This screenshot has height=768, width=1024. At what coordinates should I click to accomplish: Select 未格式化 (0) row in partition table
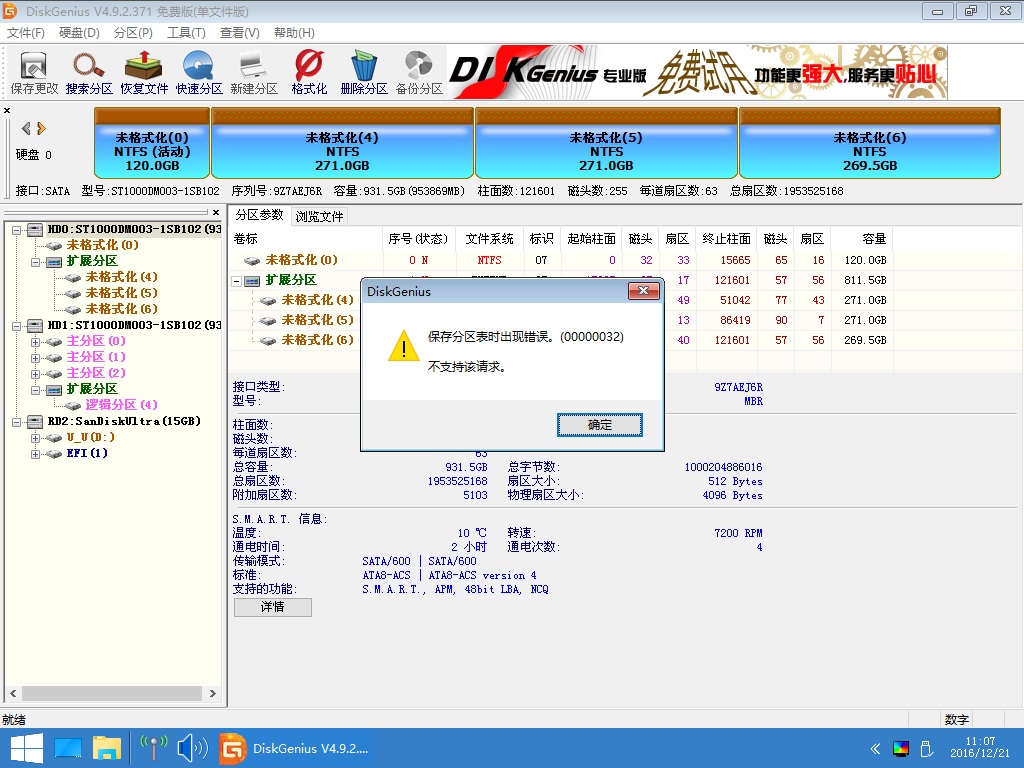coord(561,260)
